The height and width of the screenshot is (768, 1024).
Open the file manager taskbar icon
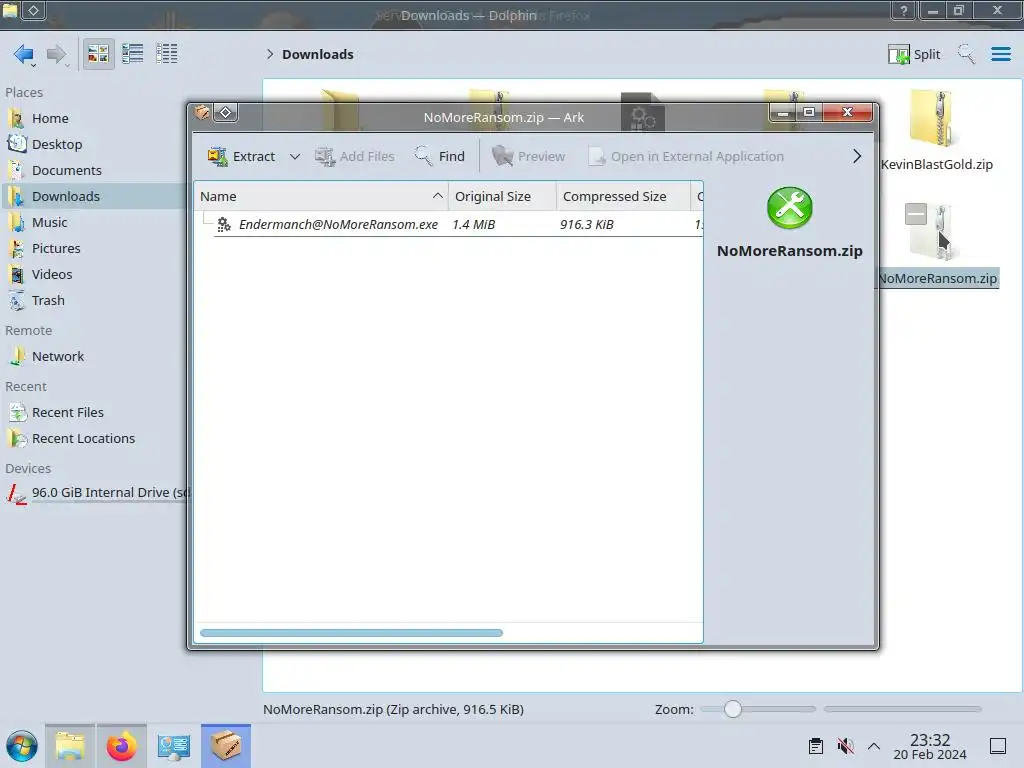70,746
